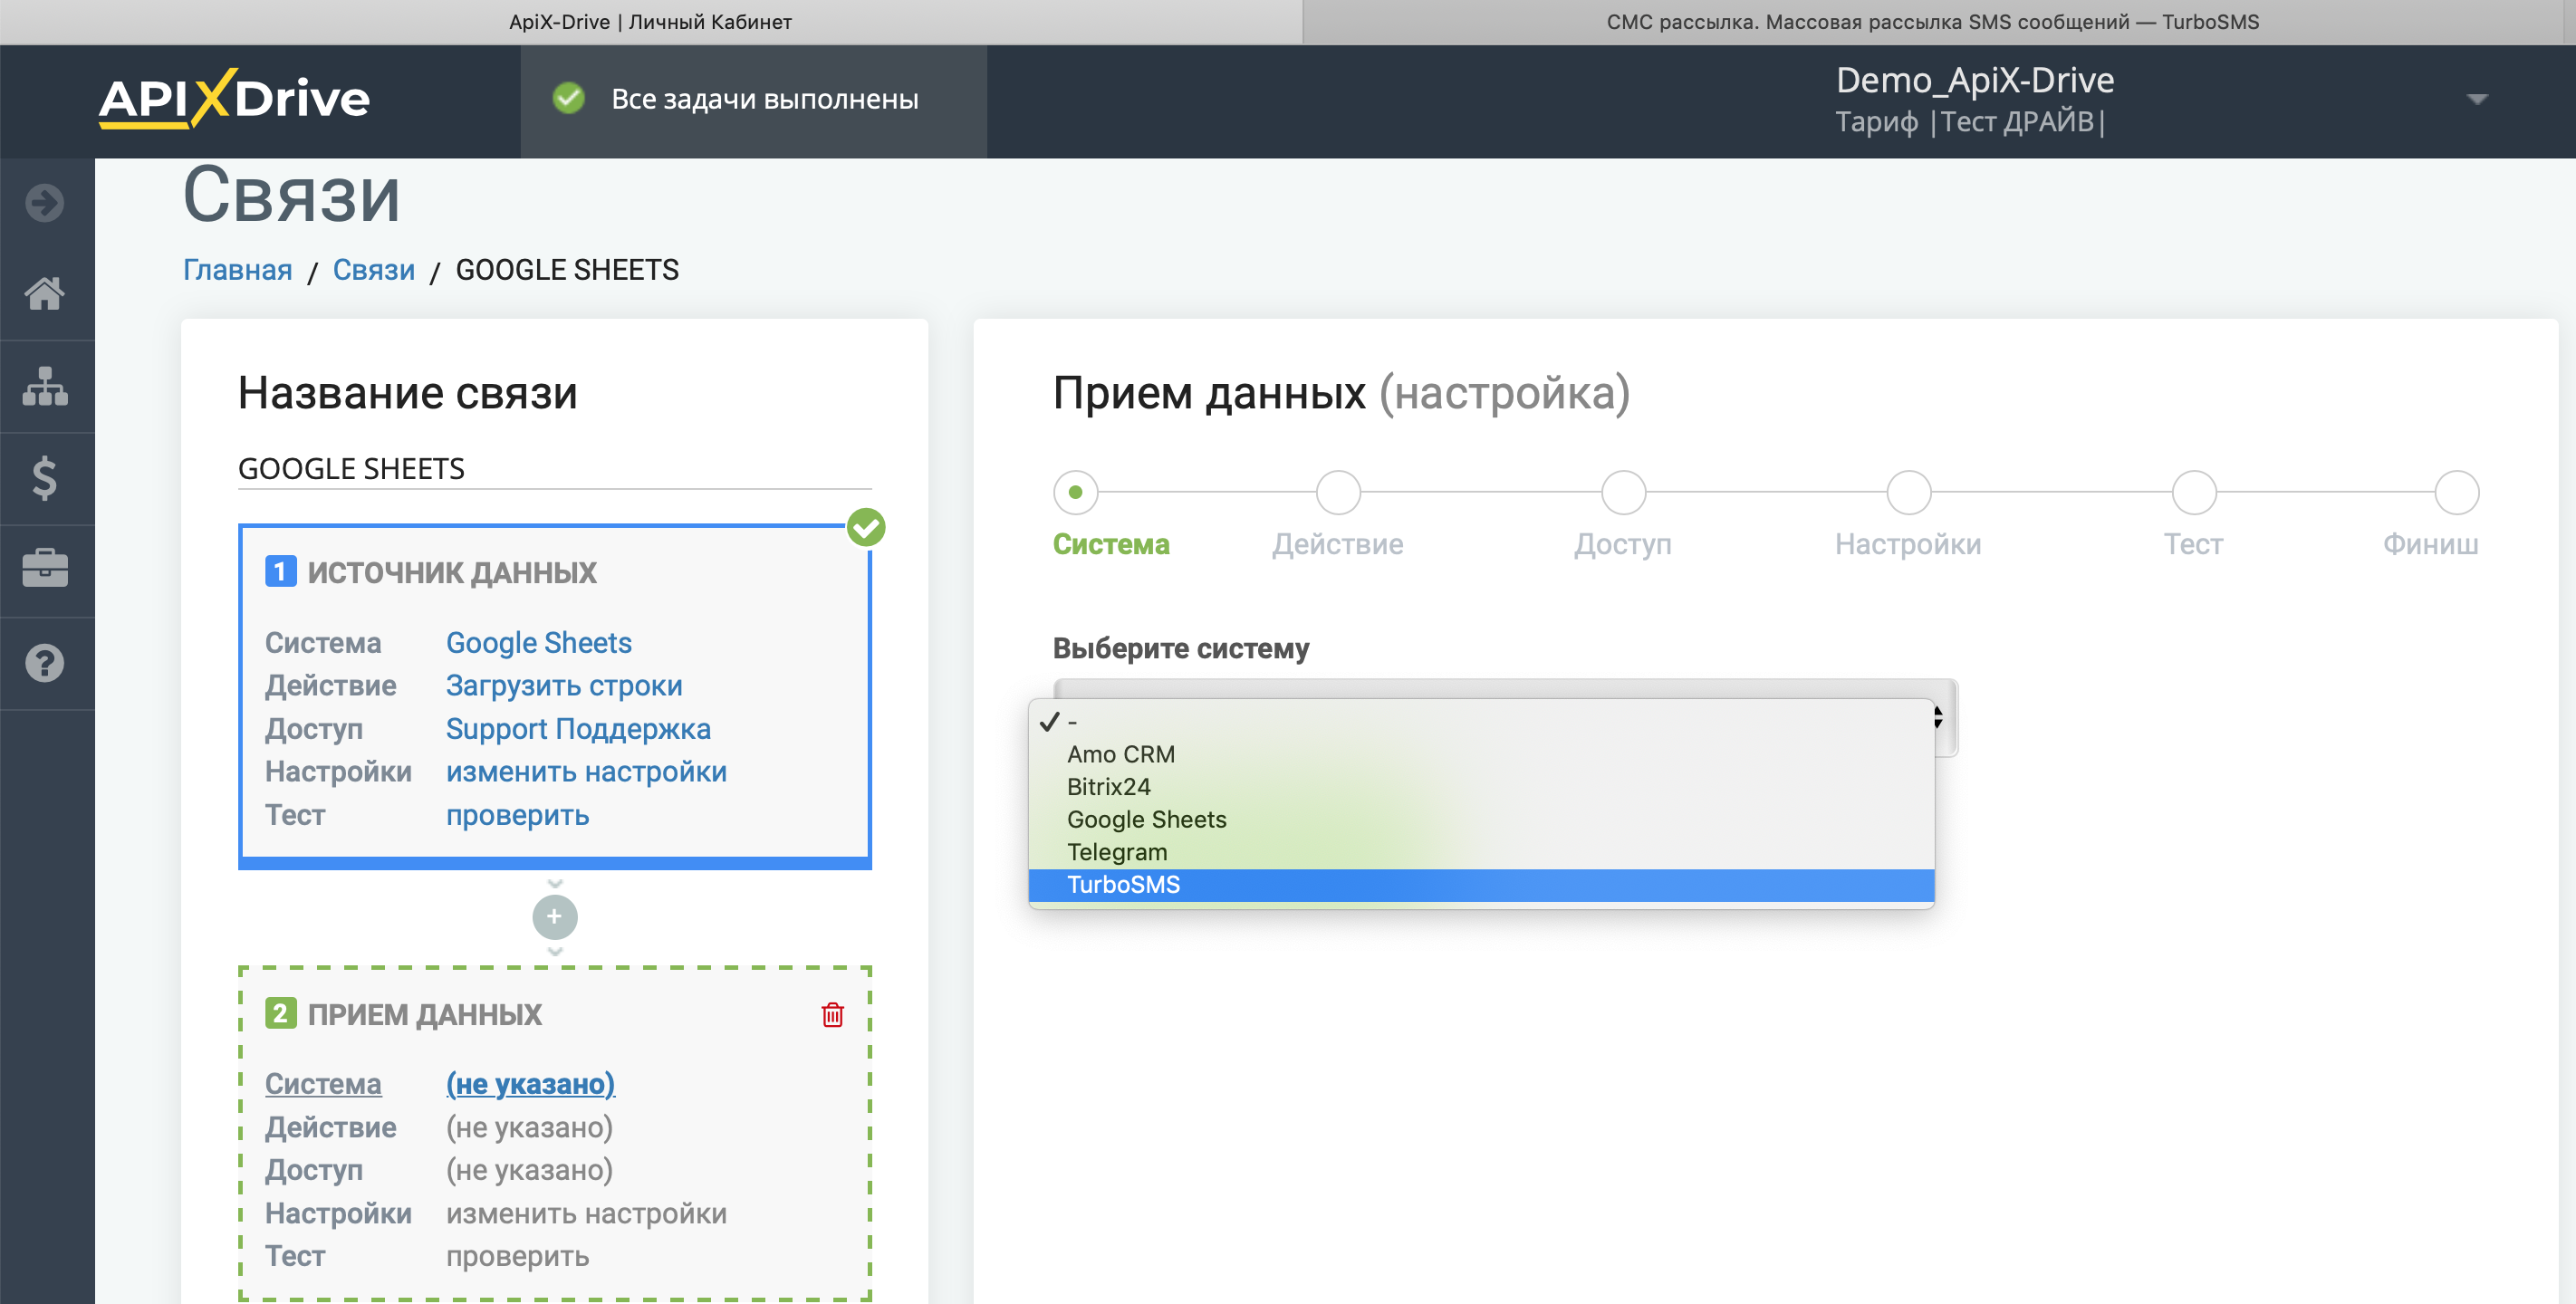The image size is (2576, 1304).
Task: Click green checkmark on data source block
Action: 866,527
